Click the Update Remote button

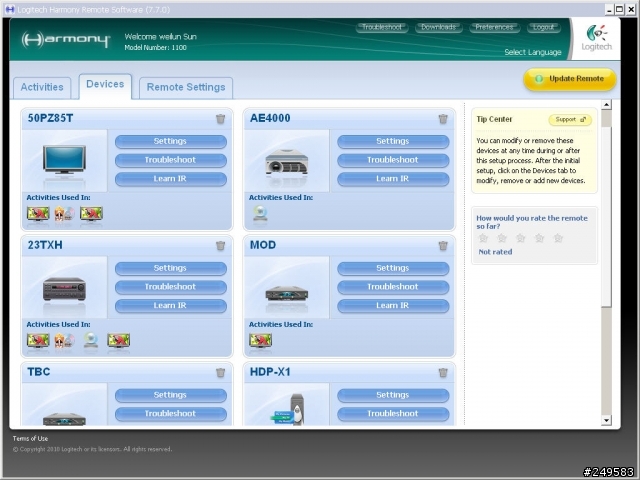point(570,79)
